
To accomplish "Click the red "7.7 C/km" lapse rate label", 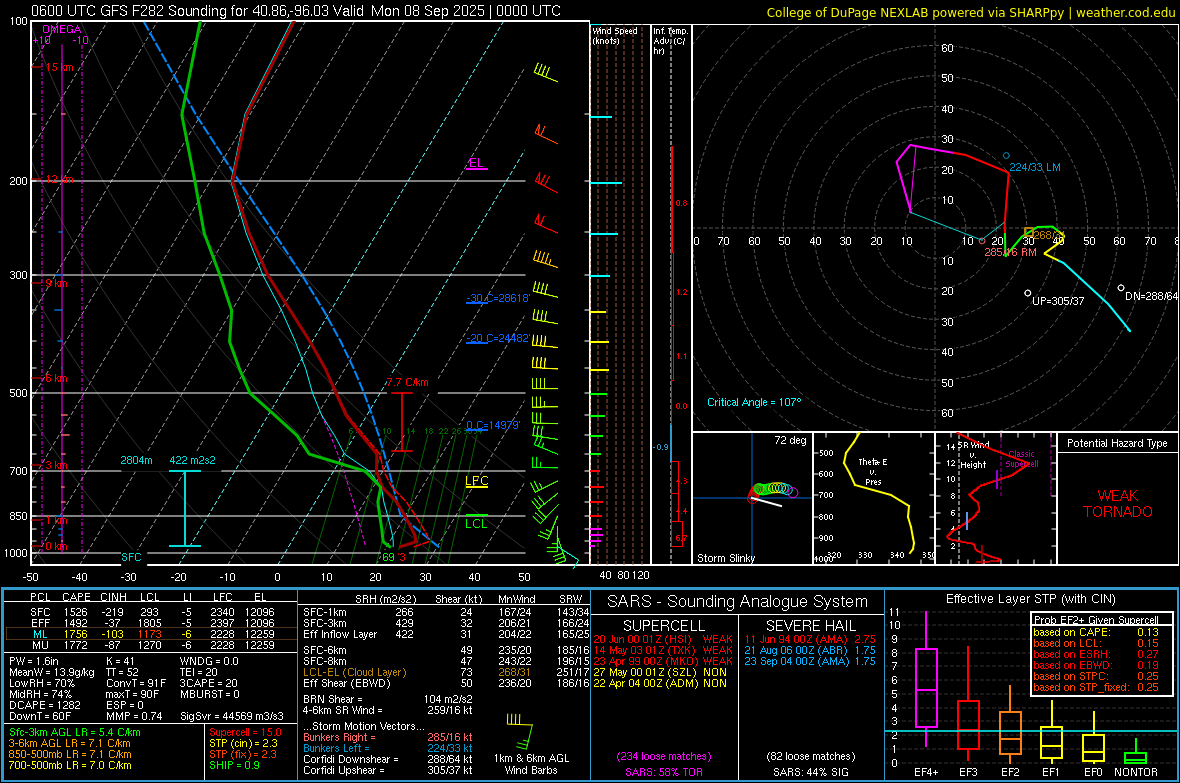I will (407, 382).
